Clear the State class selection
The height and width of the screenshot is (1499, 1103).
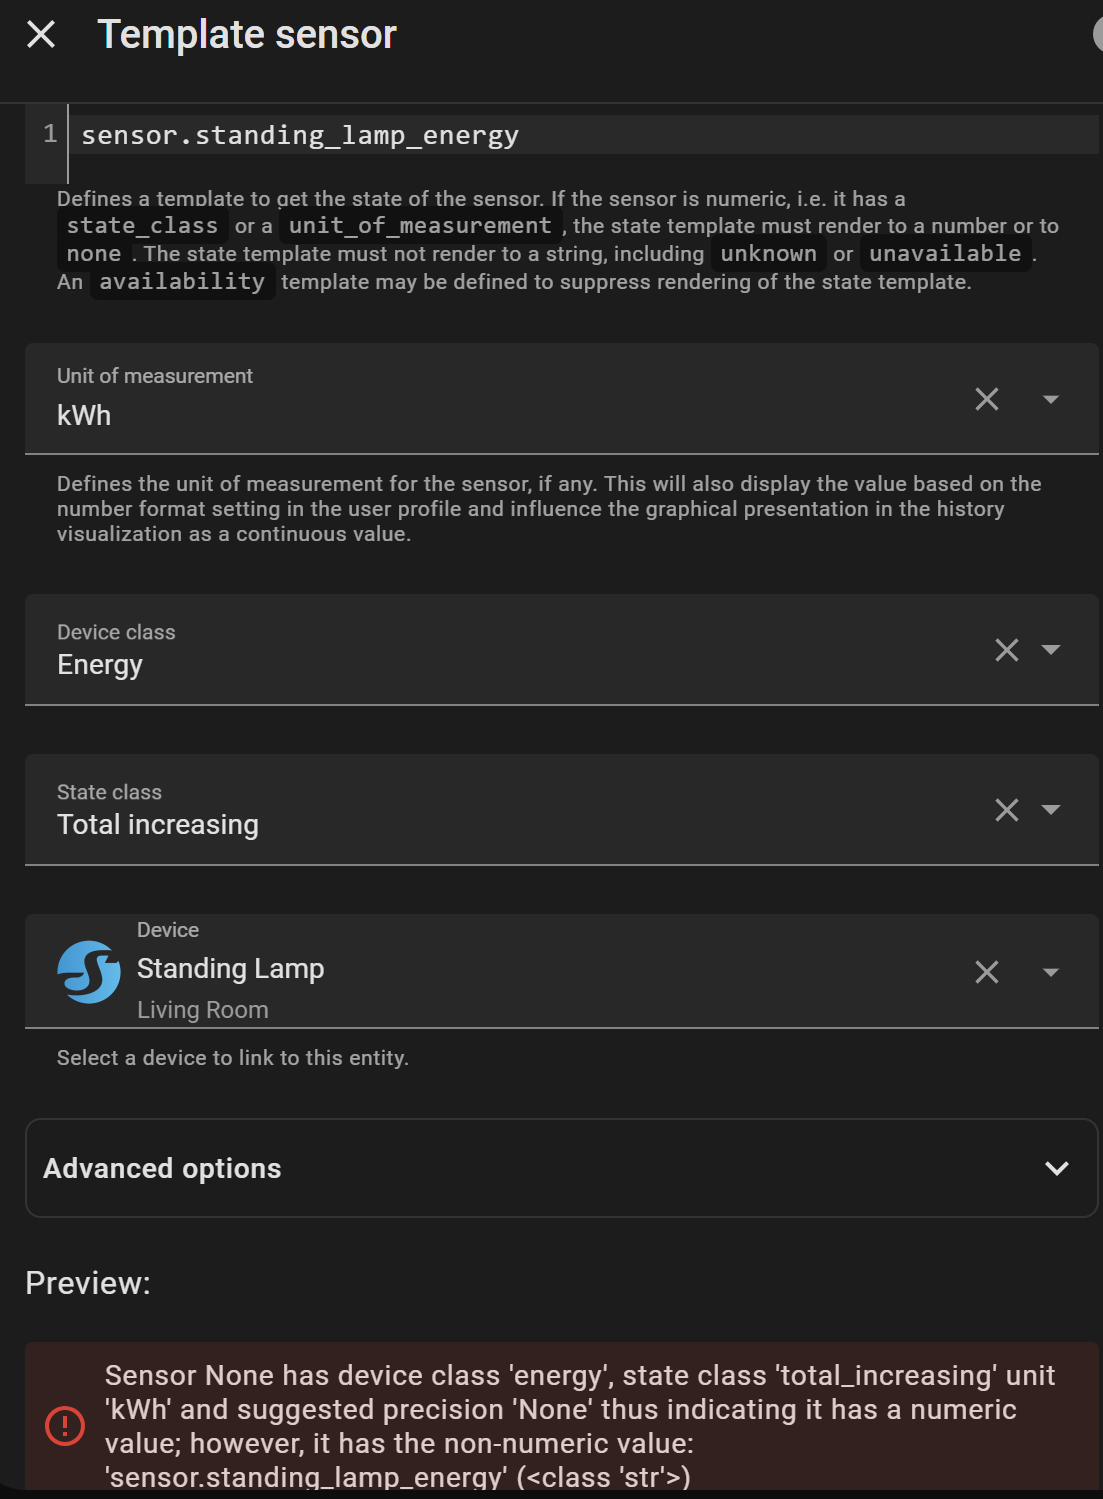click(x=1007, y=810)
